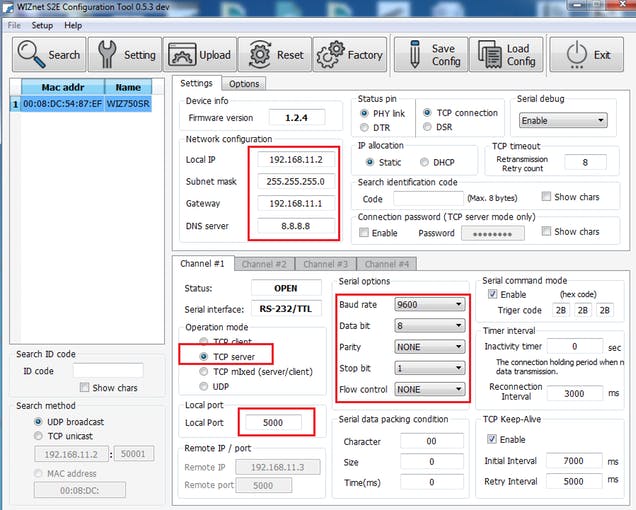This screenshot has height=510, width=636.
Task: Click the Setting wrench toolbar button
Action: [125, 54]
